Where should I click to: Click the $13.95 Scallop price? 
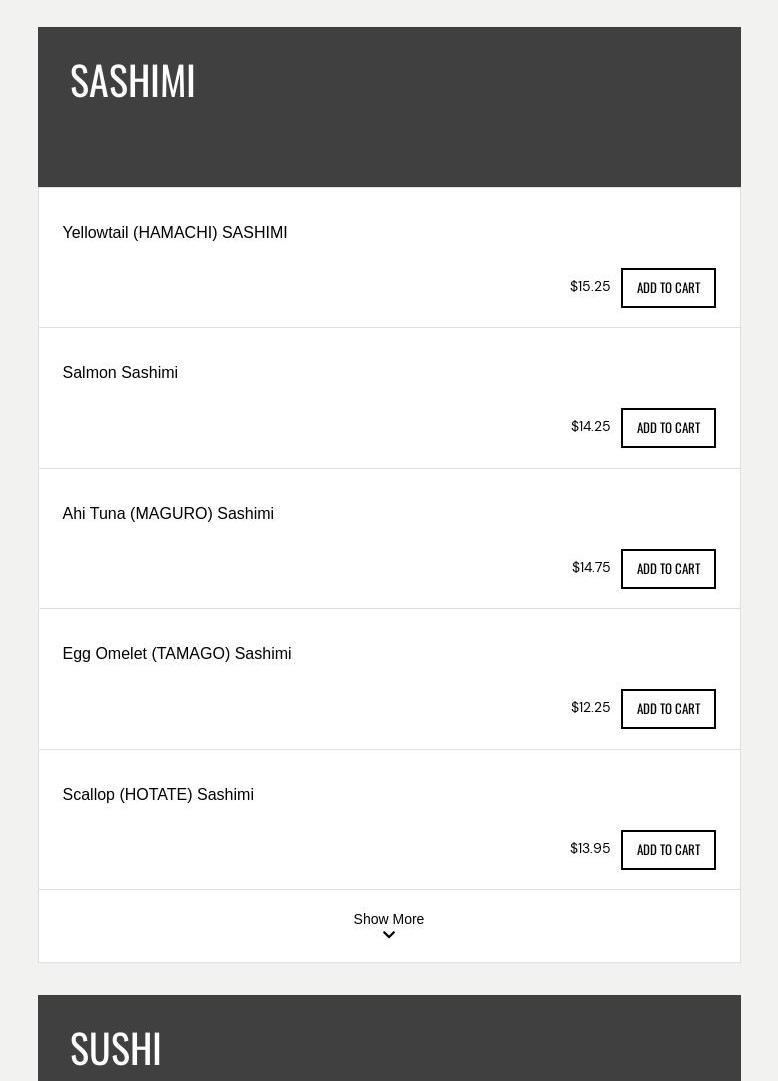tap(590, 848)
